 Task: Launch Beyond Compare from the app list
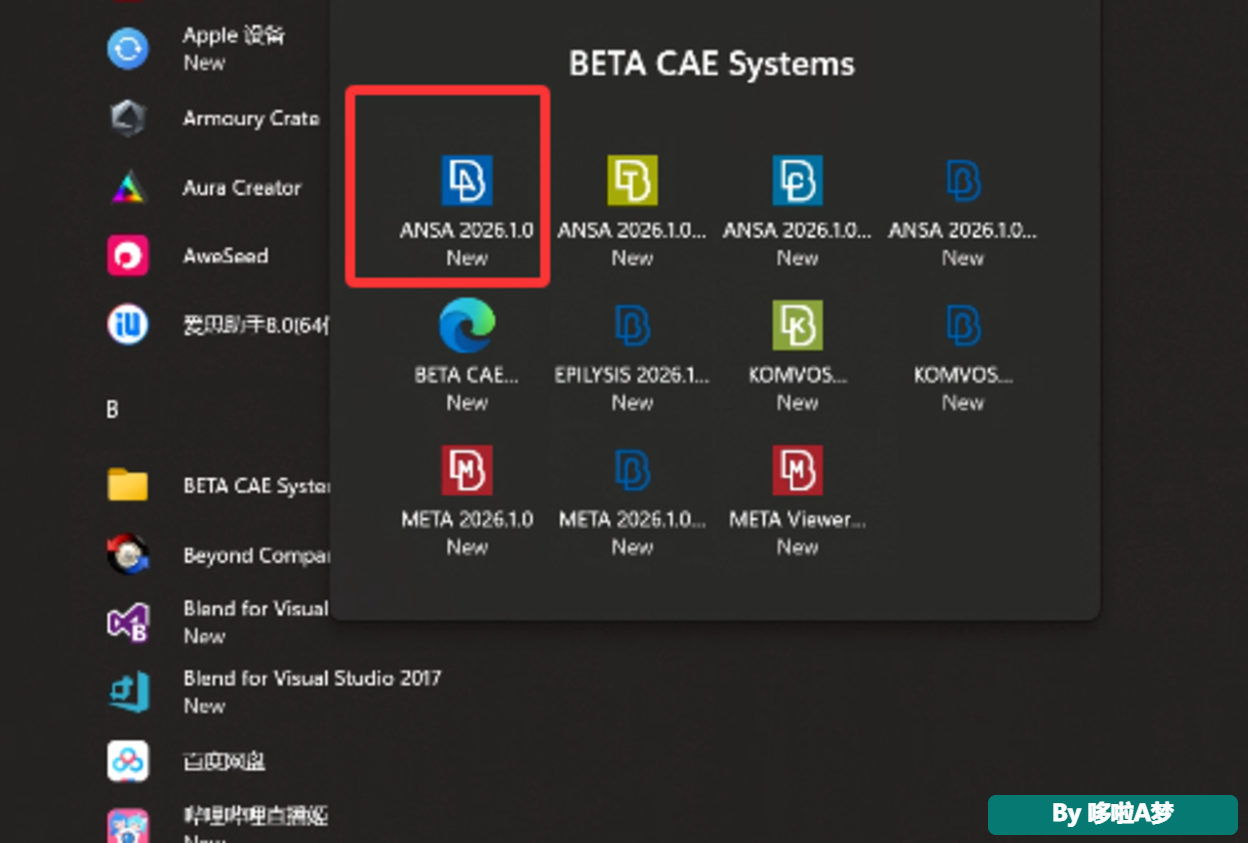coord(218,555)
